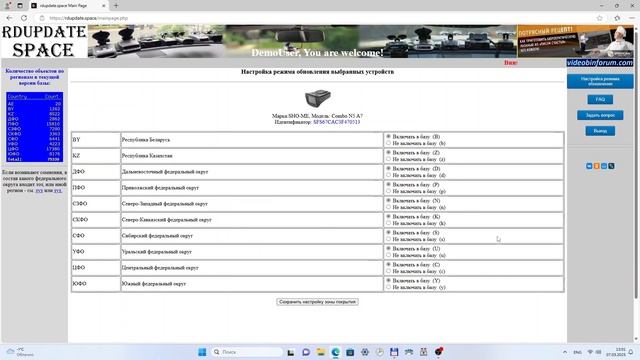
Task: Show hidden tray icons chevron
Action: pos(565,352)
